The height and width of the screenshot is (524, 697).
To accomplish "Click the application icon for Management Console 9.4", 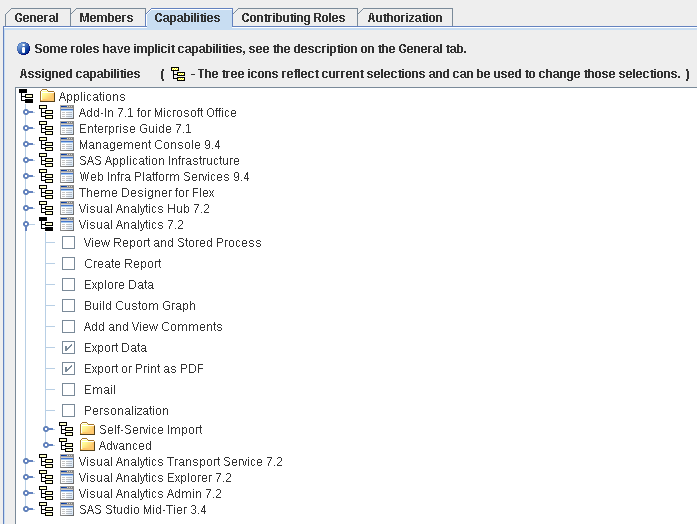I will tap(67, 144).
